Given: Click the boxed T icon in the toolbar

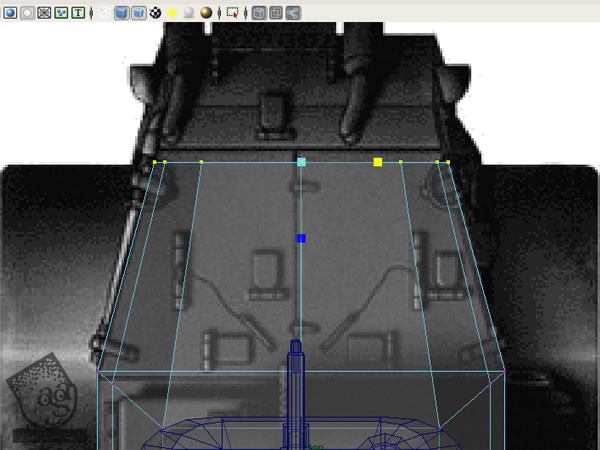Looking at the screenshot, I should click(x=78, y=12).
